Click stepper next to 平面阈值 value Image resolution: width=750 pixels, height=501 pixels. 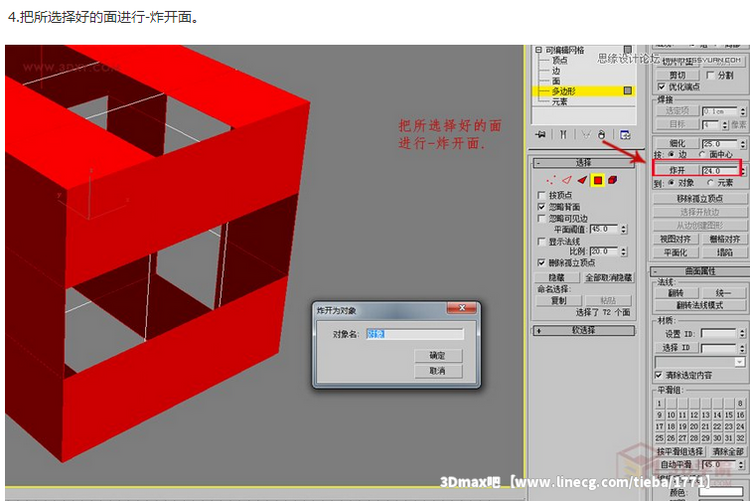(x=624, y=229)
